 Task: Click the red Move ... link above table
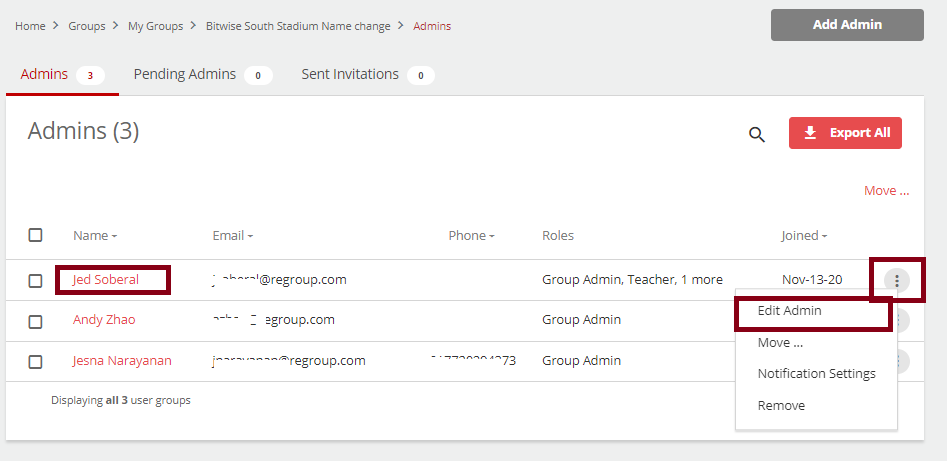tap(887, 191)
